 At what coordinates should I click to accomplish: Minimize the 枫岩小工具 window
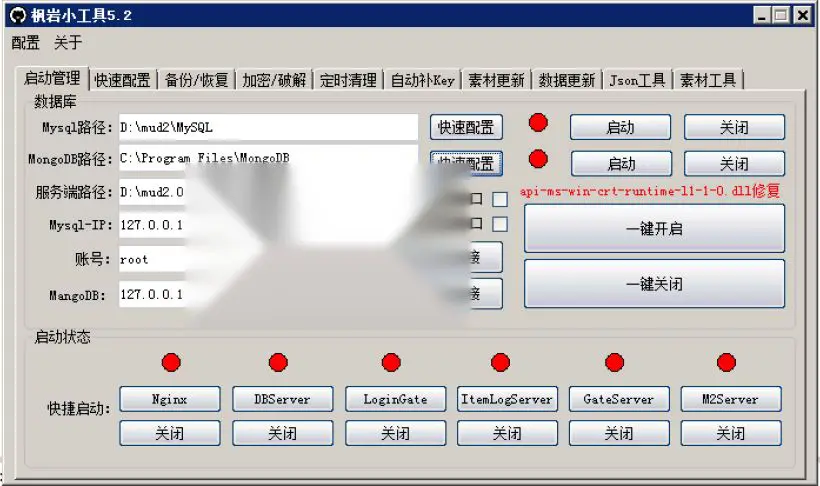click(762, 15)
